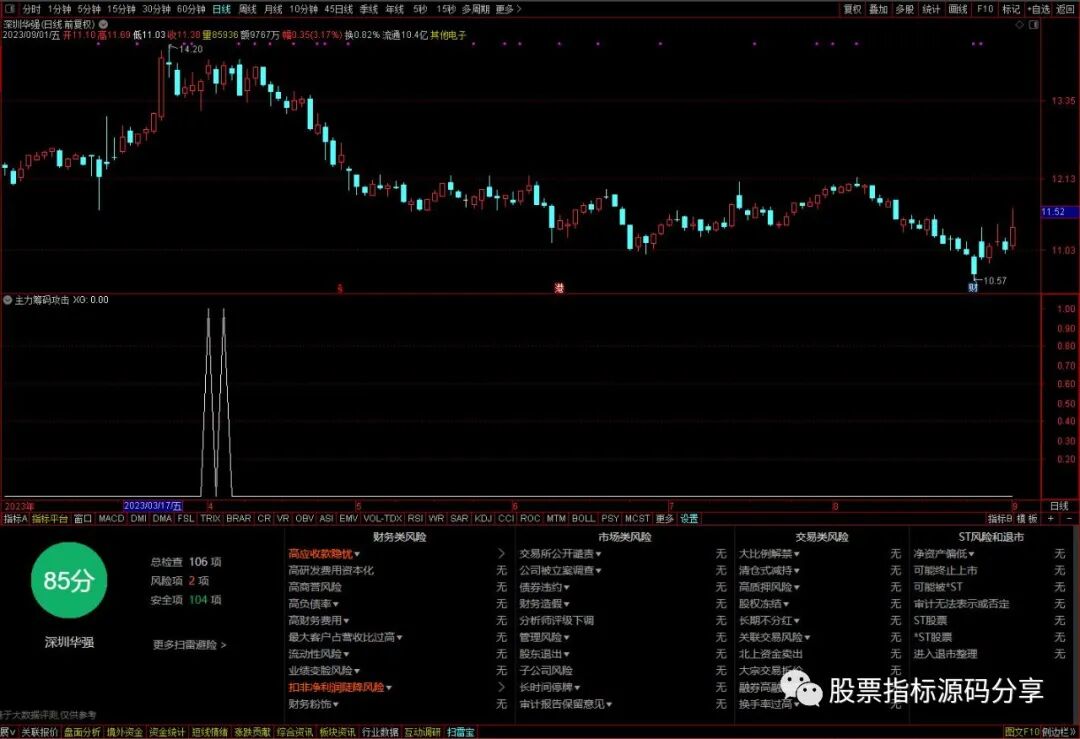Open indicator 设置 settings
The width and height of the screenshot is (1080, 739).
[x=689, y=519]
